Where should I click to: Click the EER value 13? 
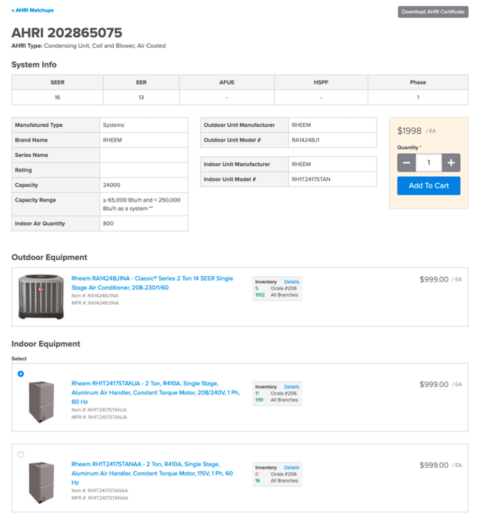[141, 97]
